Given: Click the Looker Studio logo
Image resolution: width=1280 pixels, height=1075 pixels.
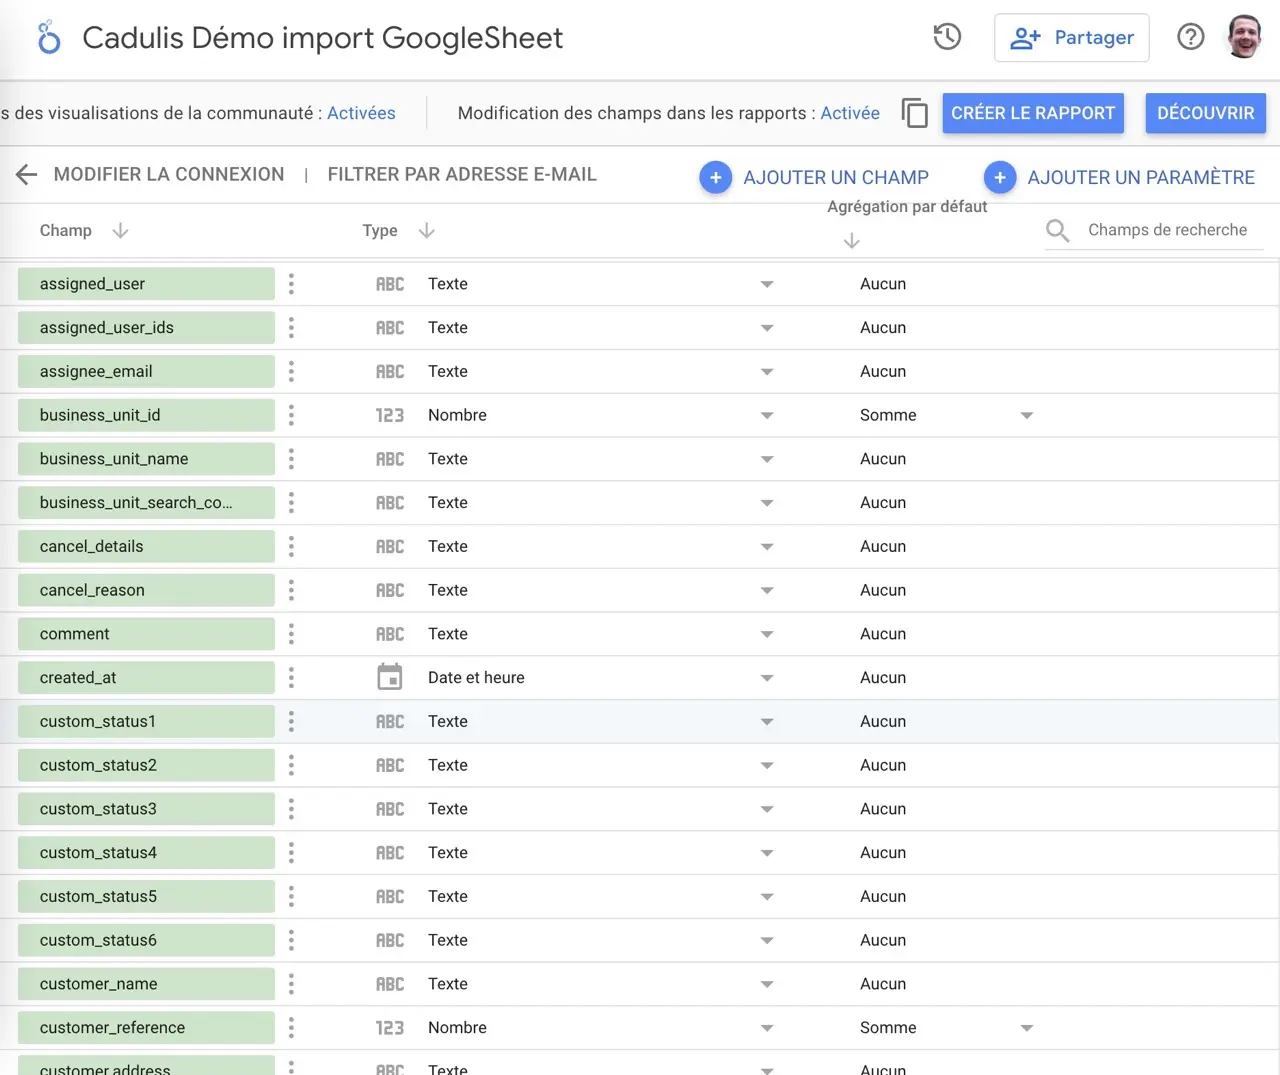Looking at the screenshot, I should 48,38.
